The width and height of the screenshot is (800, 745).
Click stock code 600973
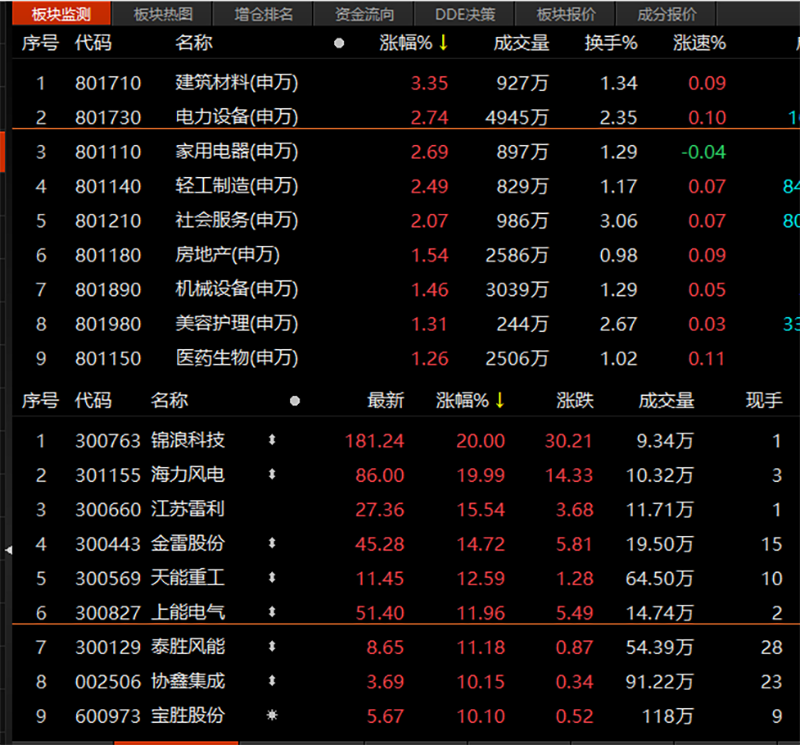coord(108,716)
